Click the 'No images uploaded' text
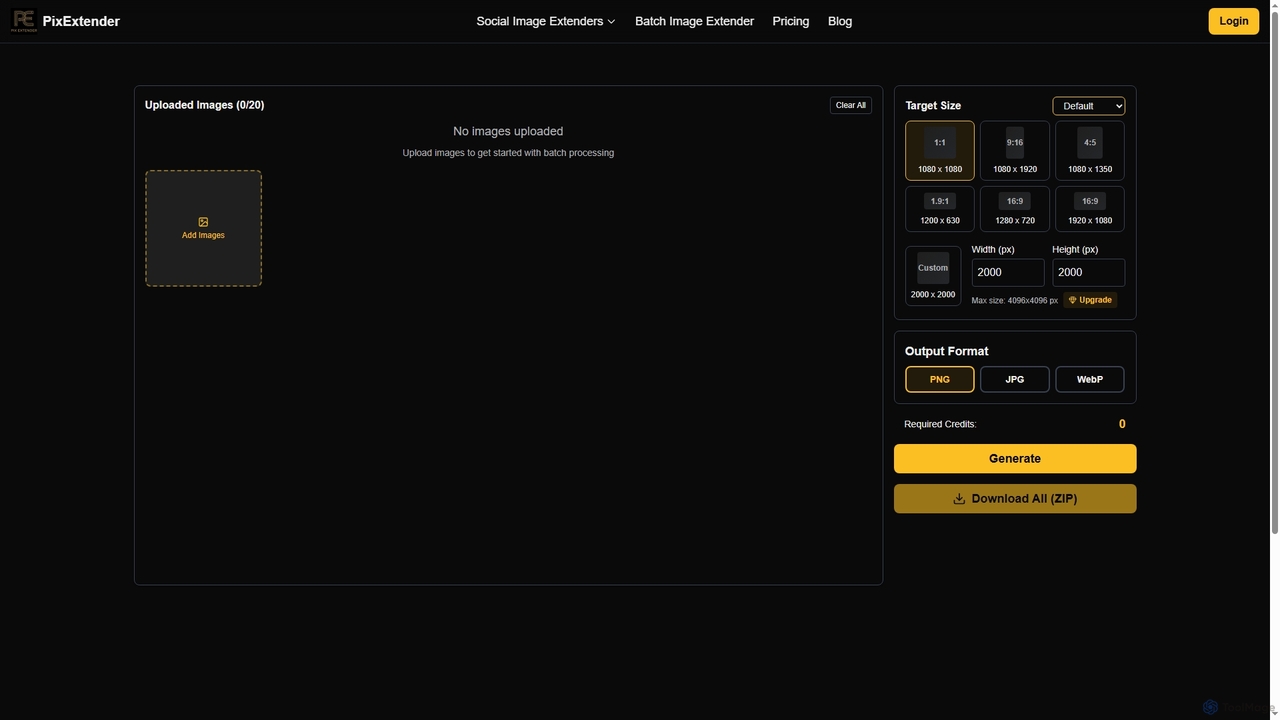This screenshot has width=1280, height=720. click(508, 131)
